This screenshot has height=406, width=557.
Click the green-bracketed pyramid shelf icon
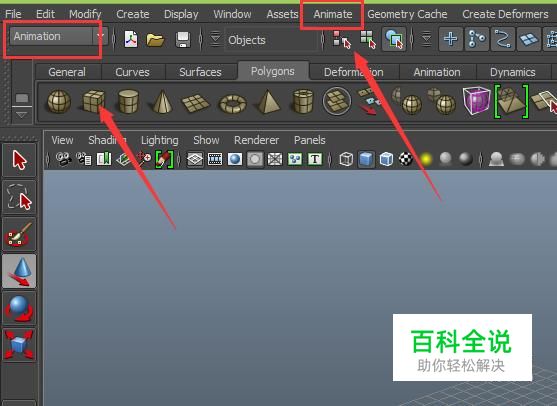point(512,101)
